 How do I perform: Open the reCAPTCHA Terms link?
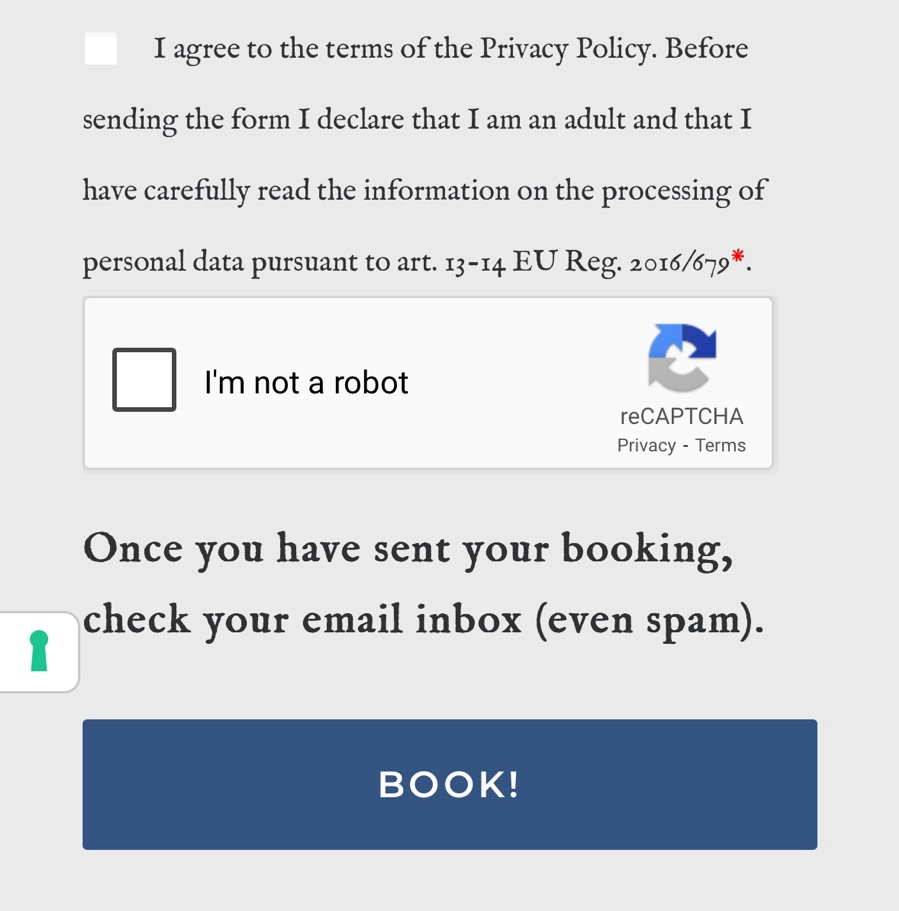721,446
